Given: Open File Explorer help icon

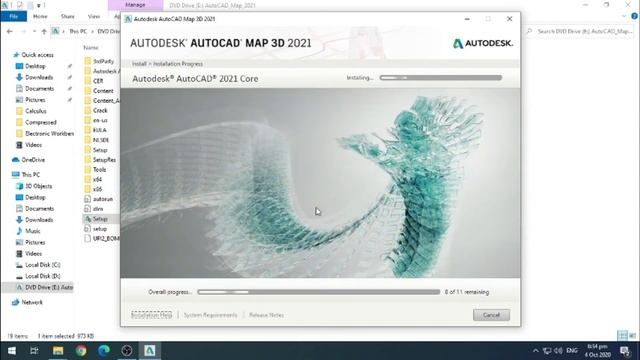Looking at the screenshot, I should click(x=634, y=16).
